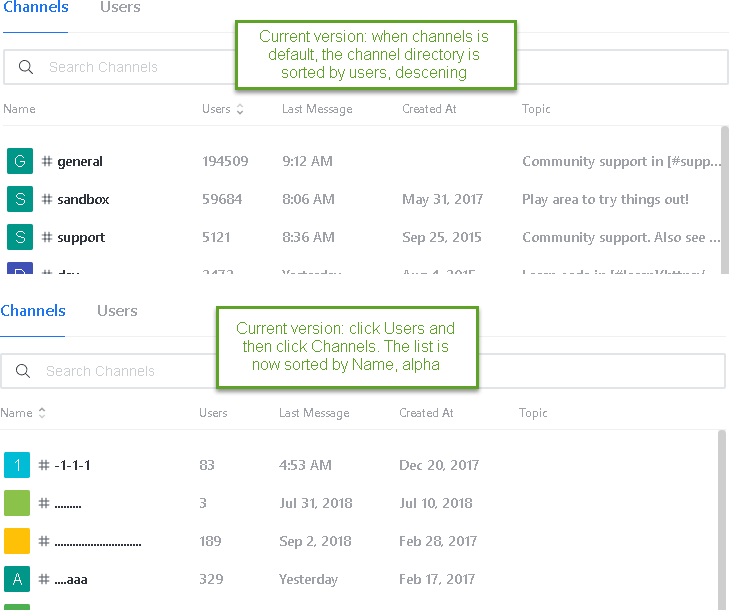This screenshot has height=610, width=729.
Task: Click the green G avatar for general
Action: point(19,161)
